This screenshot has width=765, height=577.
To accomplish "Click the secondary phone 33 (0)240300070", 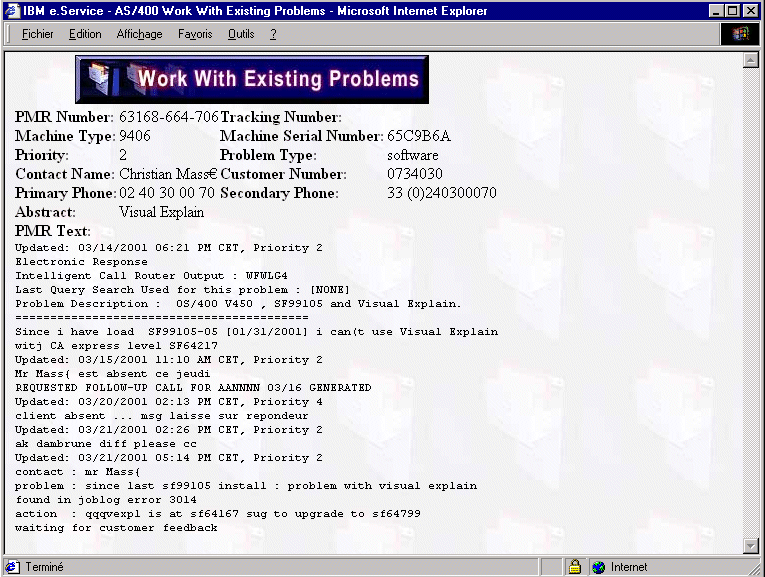I will (442, 193).
